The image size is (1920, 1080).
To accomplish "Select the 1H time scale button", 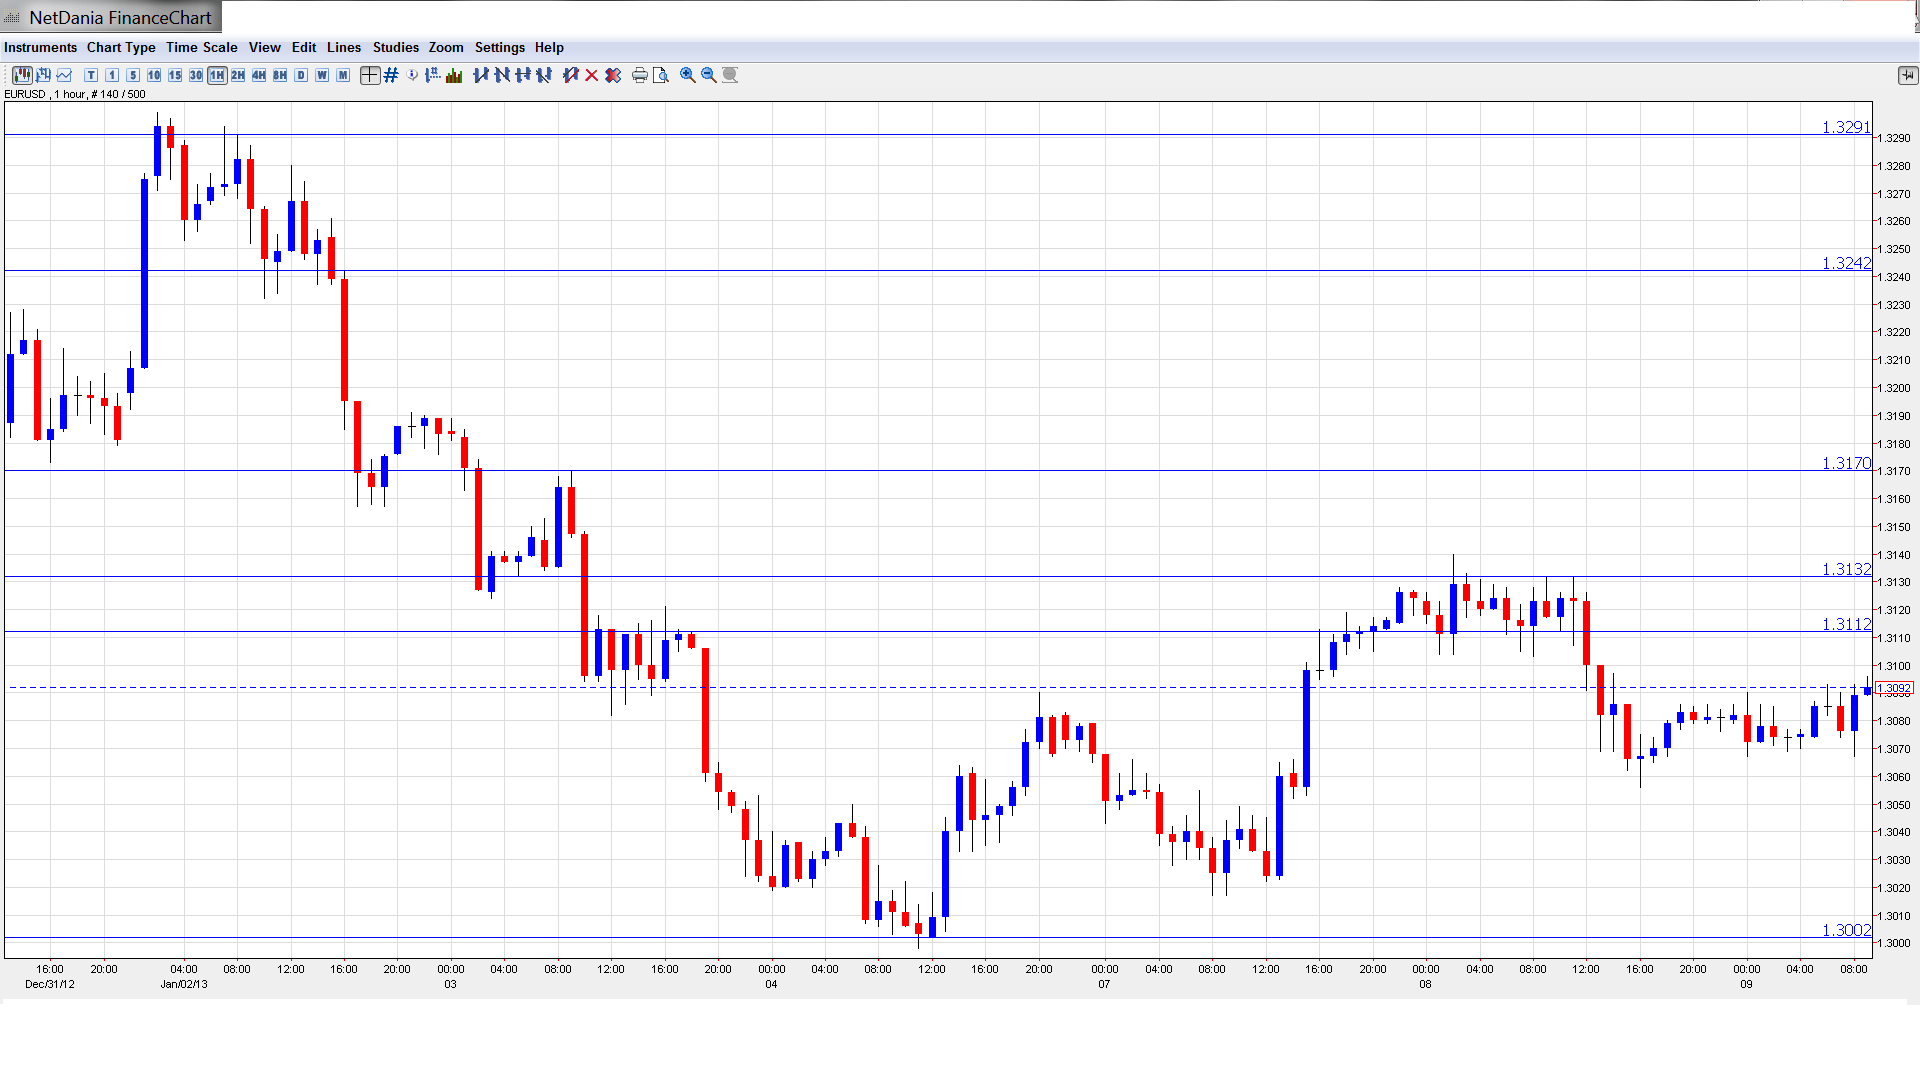I will pyautogui.click(x=217, y=75).
